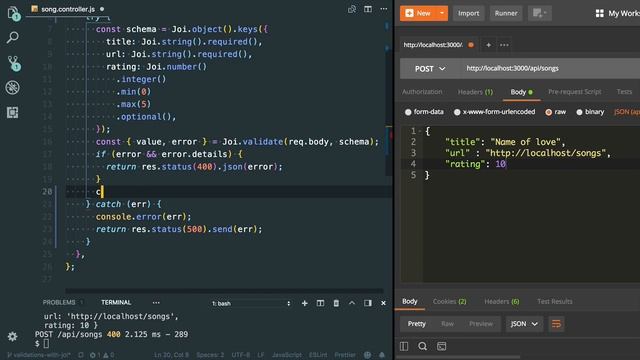Click the JavaScript language mode in status bar
Viewport: 640px width, 360px height.
[287, 355]
